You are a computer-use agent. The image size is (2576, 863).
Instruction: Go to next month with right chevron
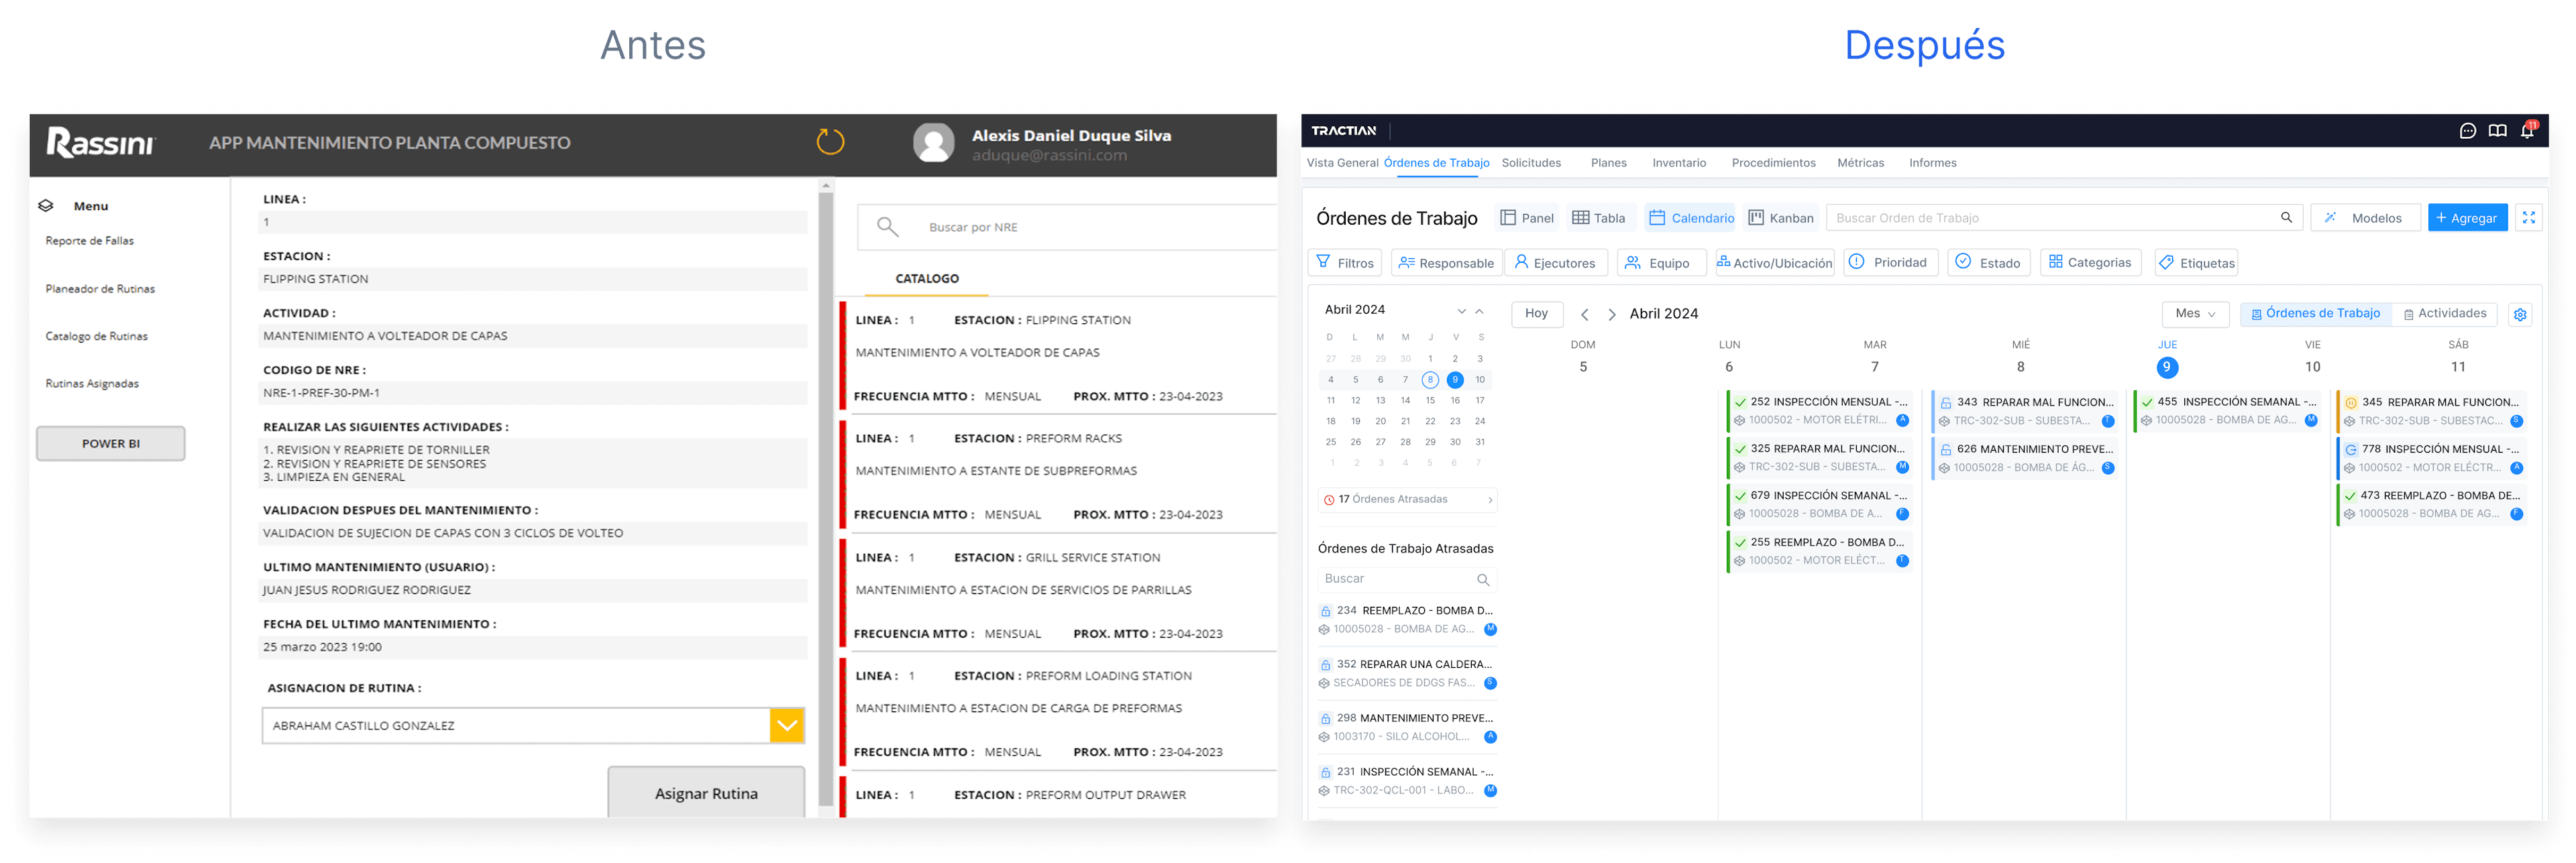(1612, 314)
